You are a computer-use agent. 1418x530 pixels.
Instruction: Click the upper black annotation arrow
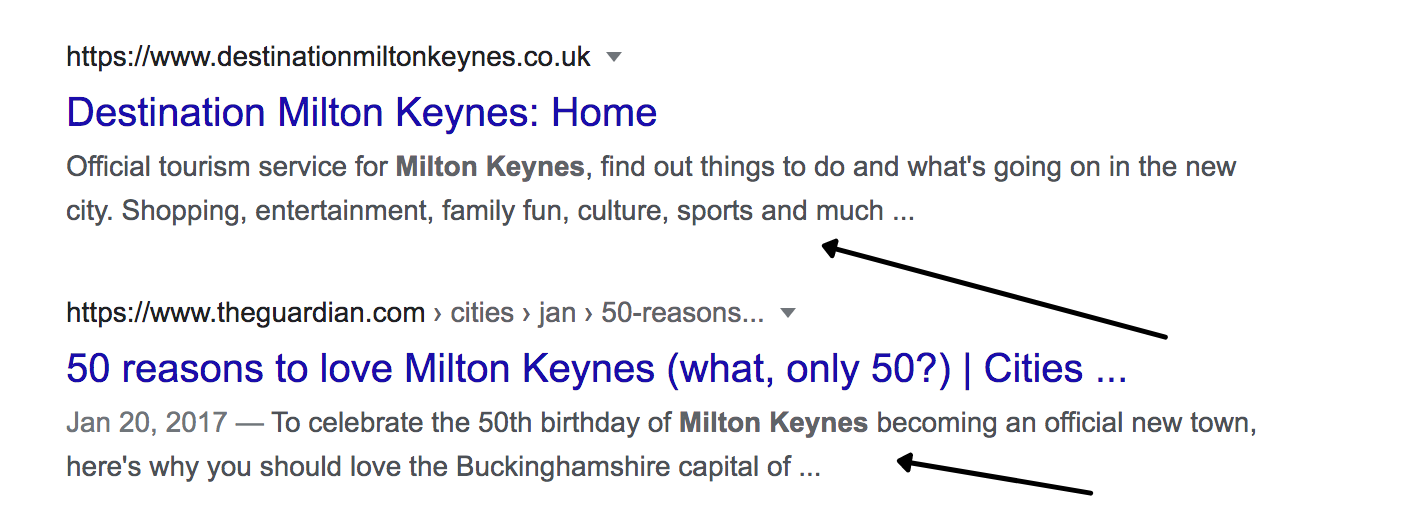(993, 291)
